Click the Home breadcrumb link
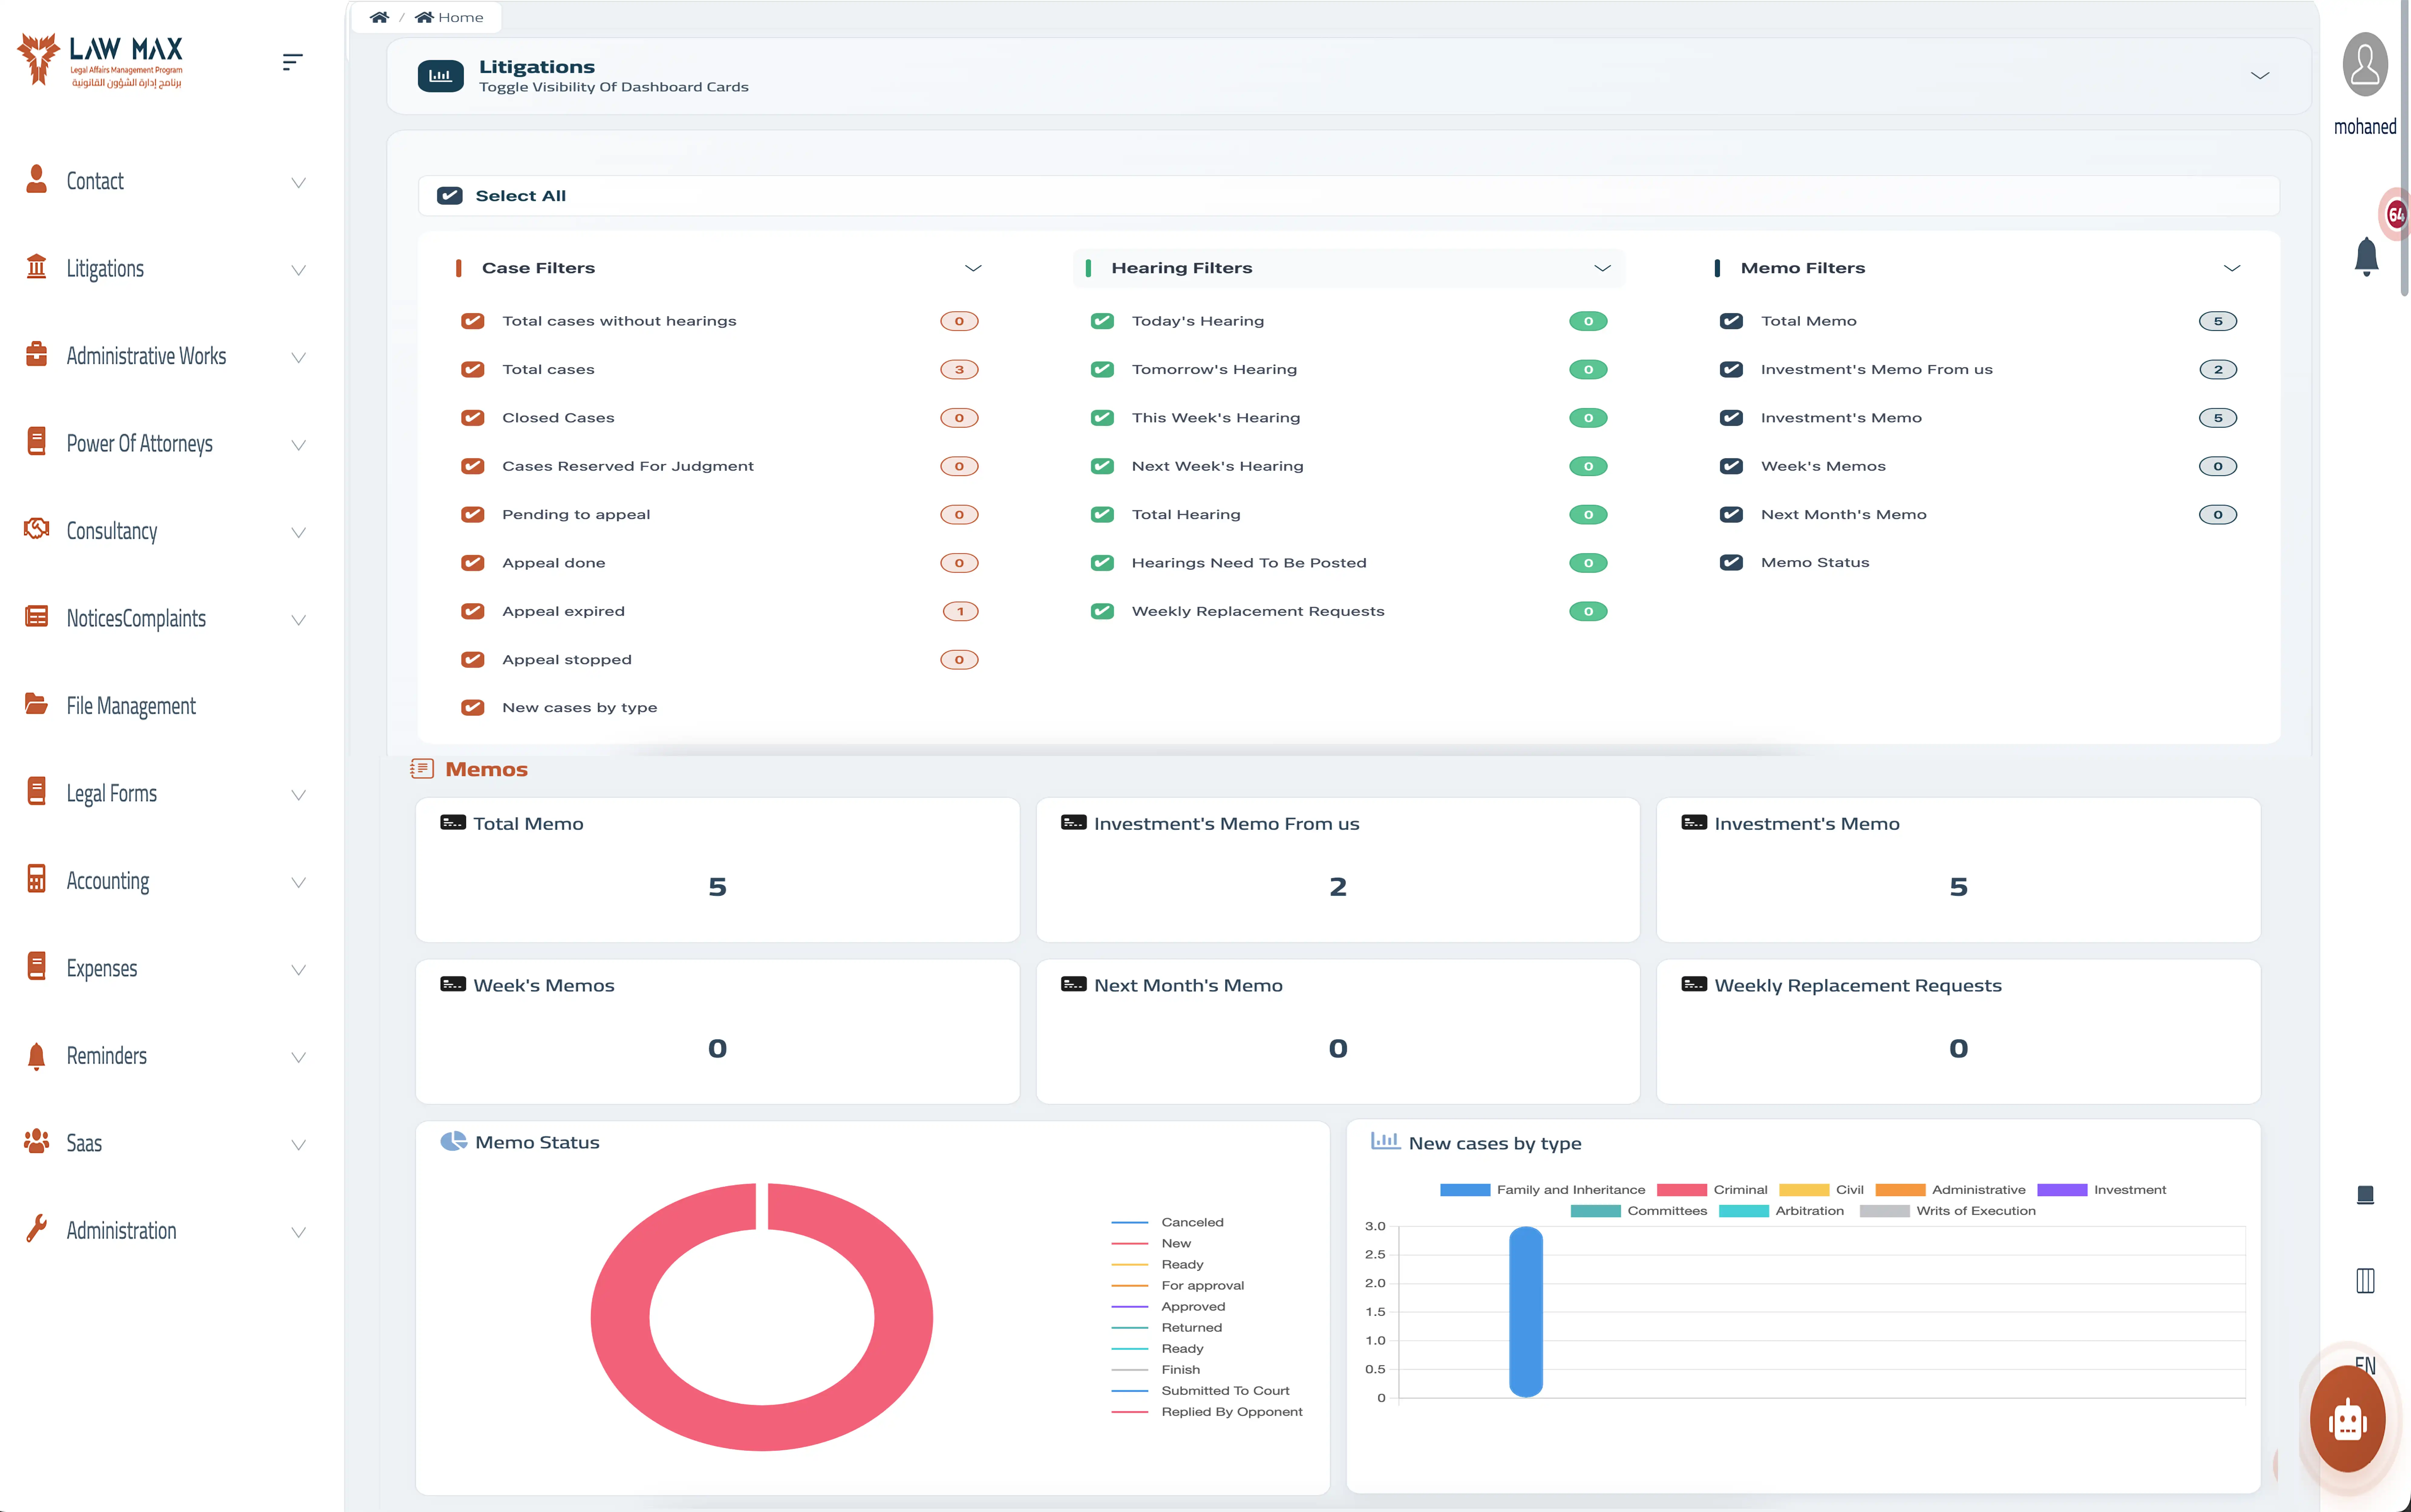Screen dimensions: 2411x1512 click(x=449, y=17)
